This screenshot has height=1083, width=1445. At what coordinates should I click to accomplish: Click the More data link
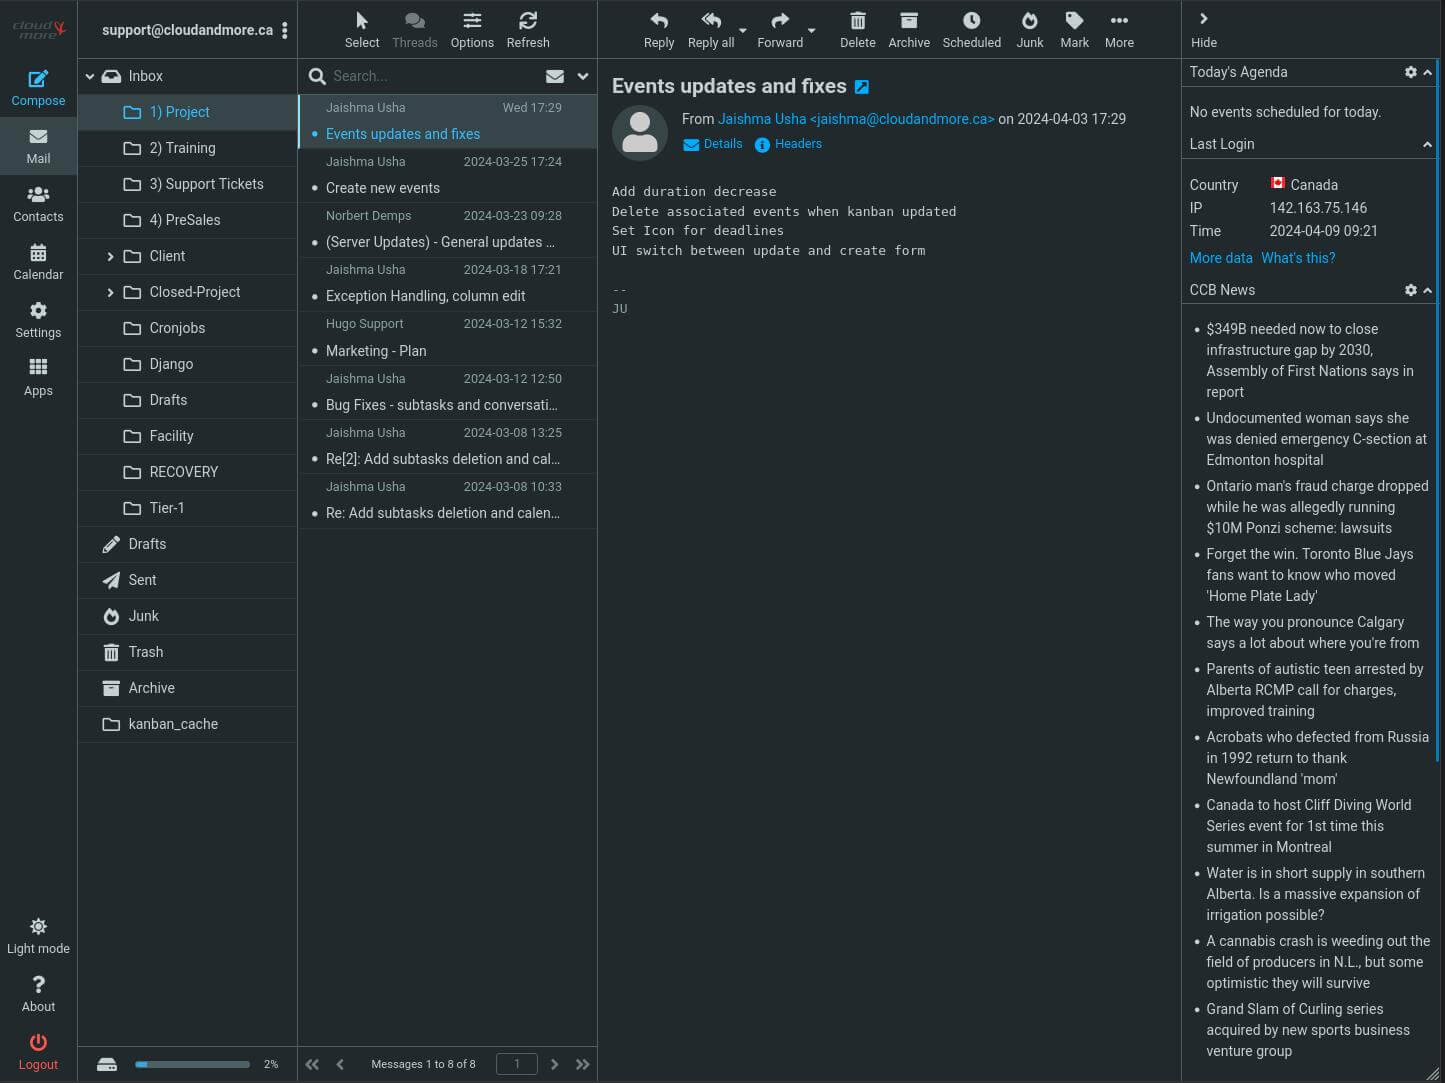[1220, 258]
